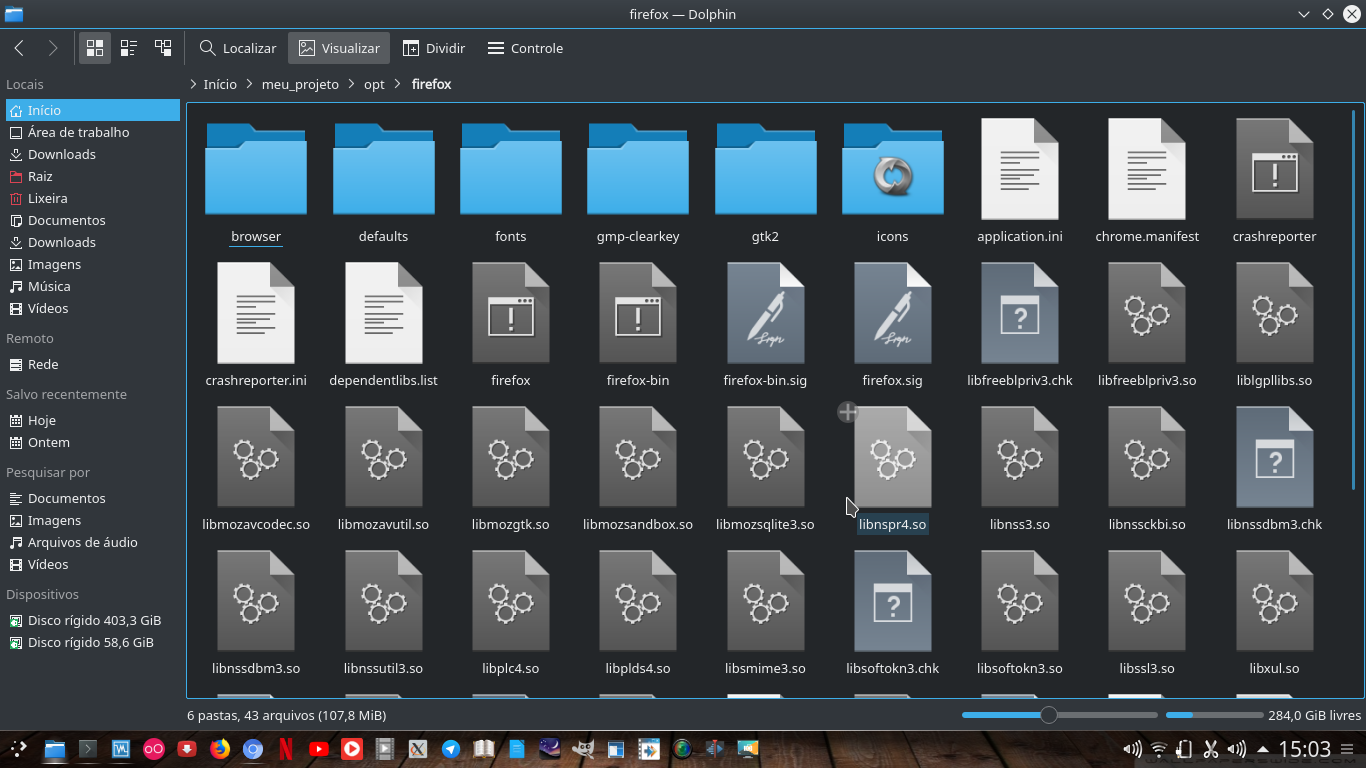Select the browser folder icon
This screenshot has width=1366, height=768.
[x=256, y=168]
